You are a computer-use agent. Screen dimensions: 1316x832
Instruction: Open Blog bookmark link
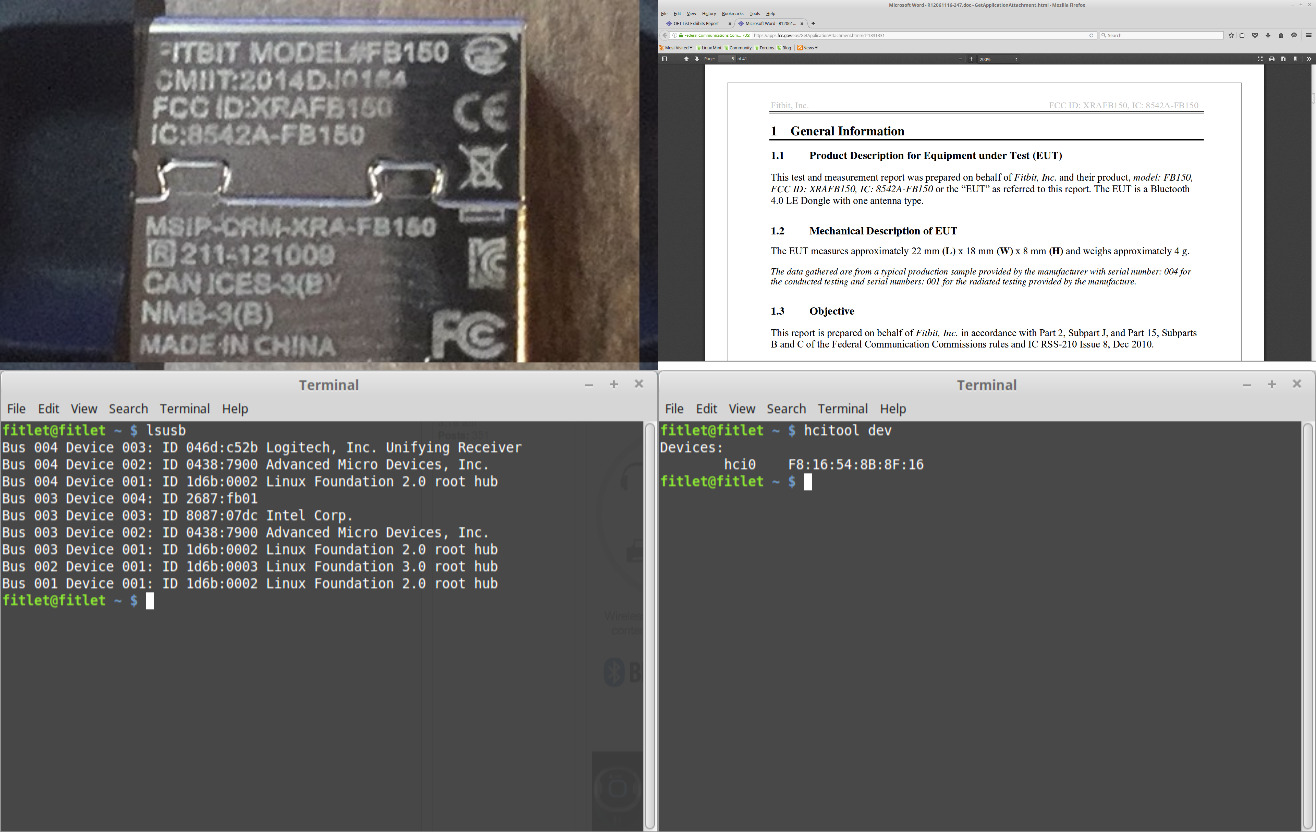(785, 47)
